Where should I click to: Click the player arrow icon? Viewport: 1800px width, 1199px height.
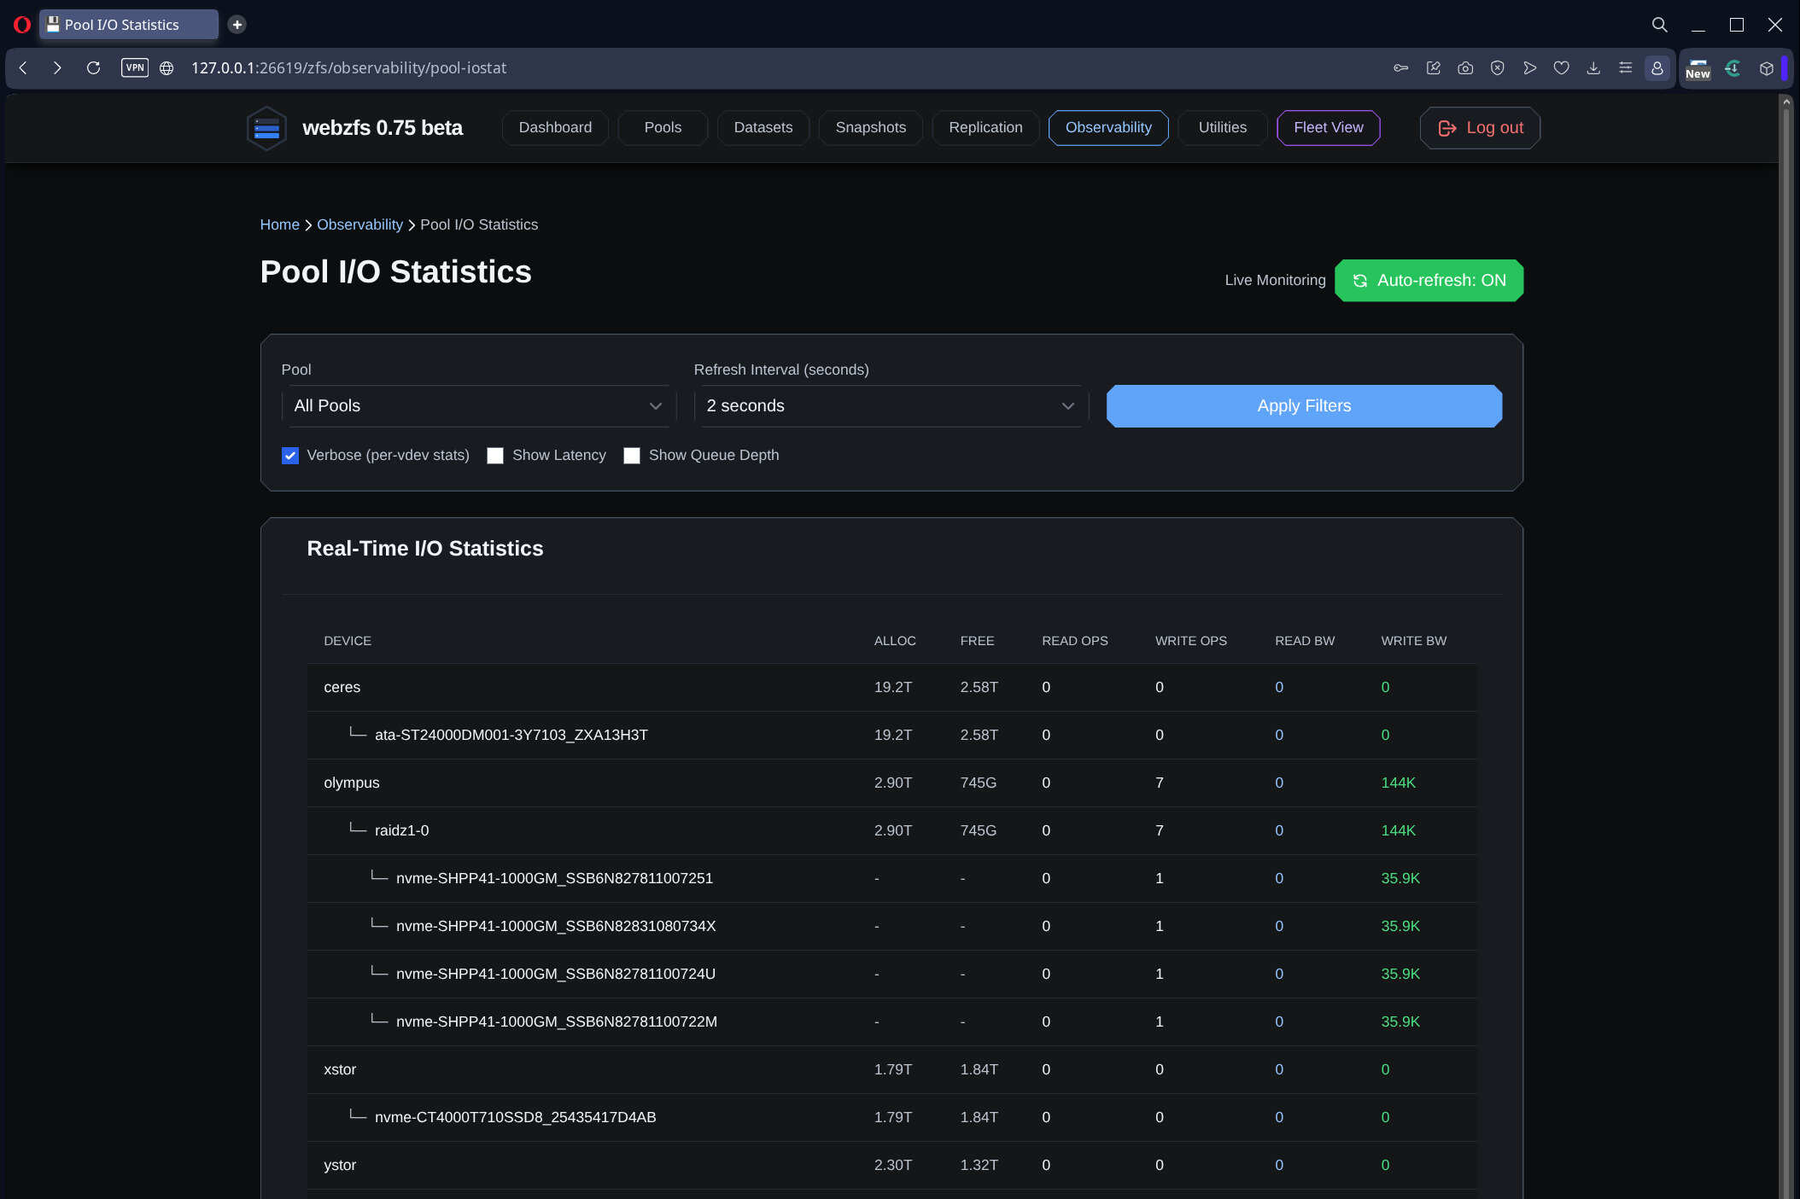[x=1529, y=68]
